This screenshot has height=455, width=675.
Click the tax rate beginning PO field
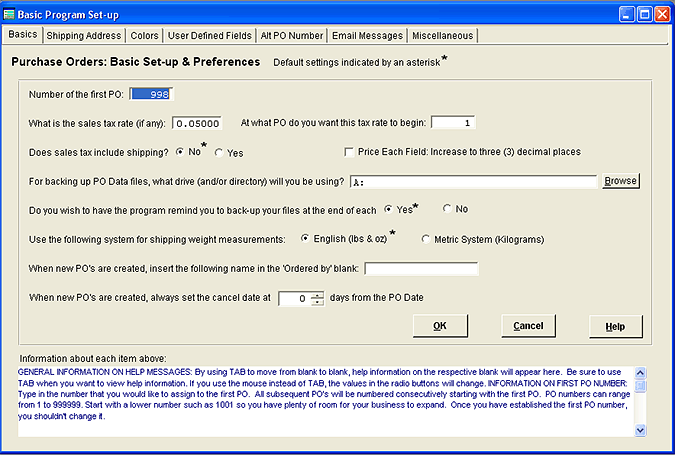pyautogui.click(x=453, y=123)
